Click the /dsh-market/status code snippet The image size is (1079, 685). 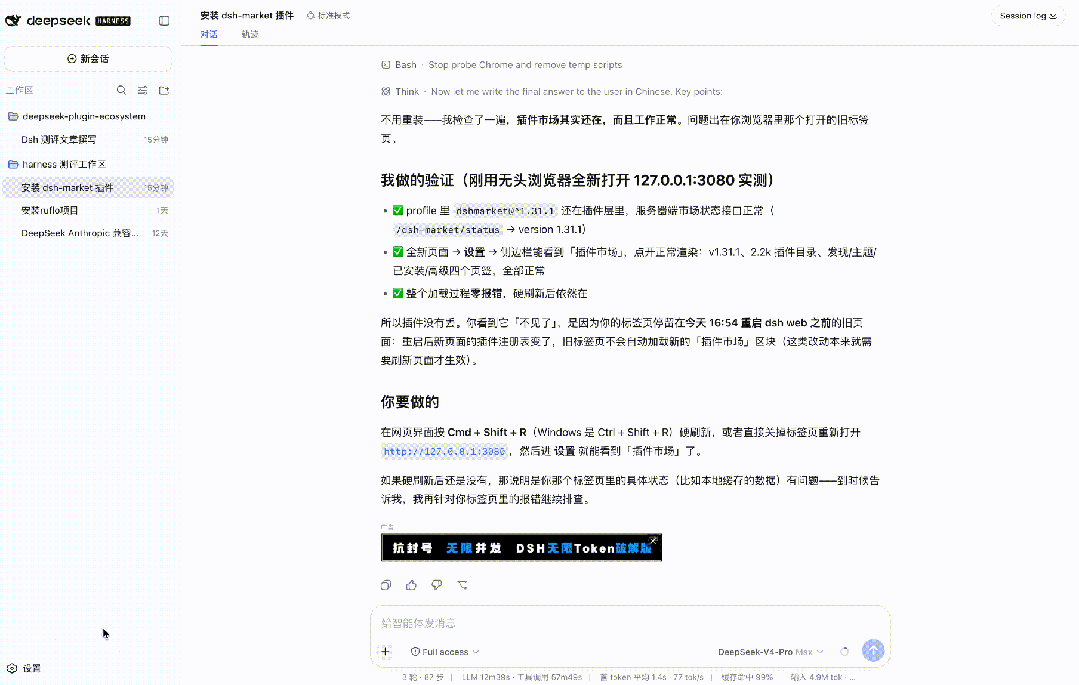coord(447,230)
